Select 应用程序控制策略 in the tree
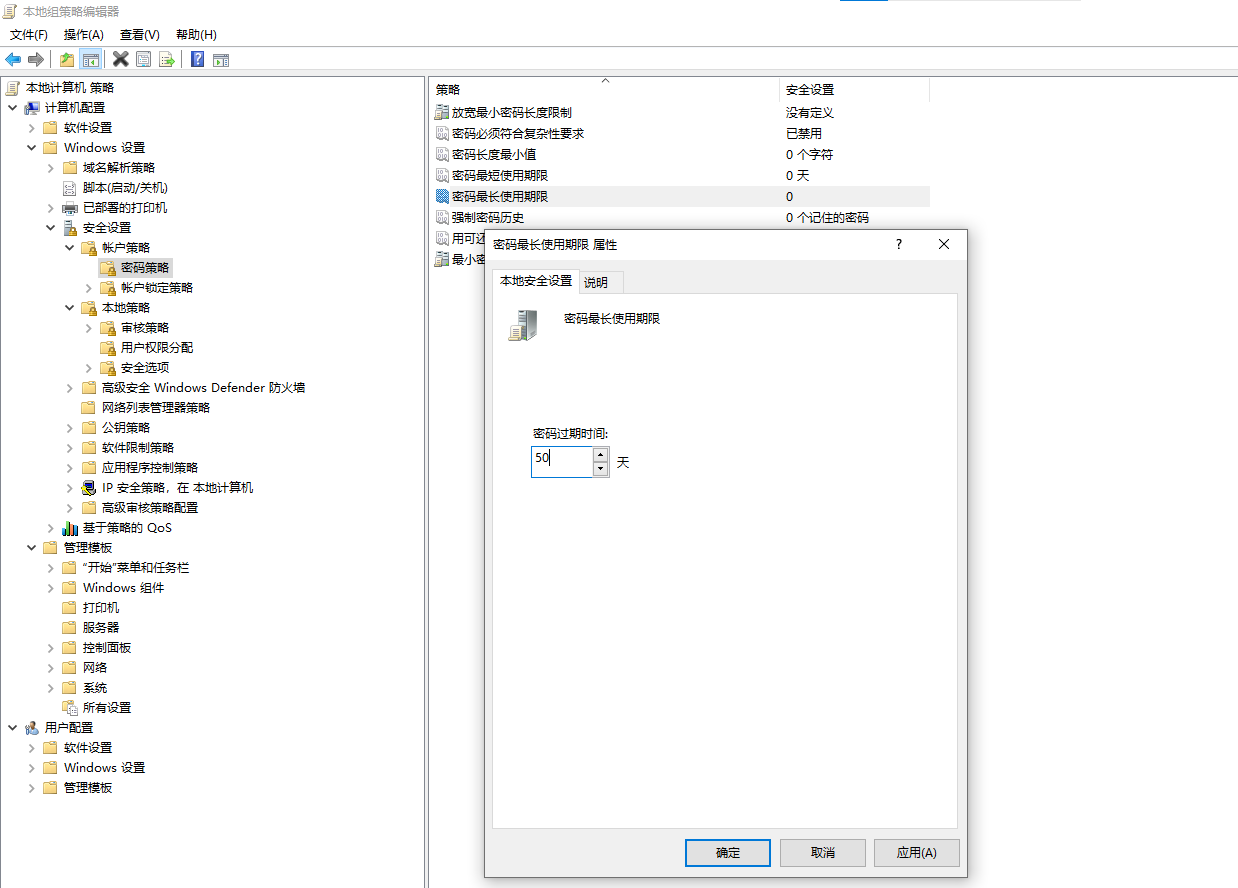1238x888 pixels. [x=150, y=467]
